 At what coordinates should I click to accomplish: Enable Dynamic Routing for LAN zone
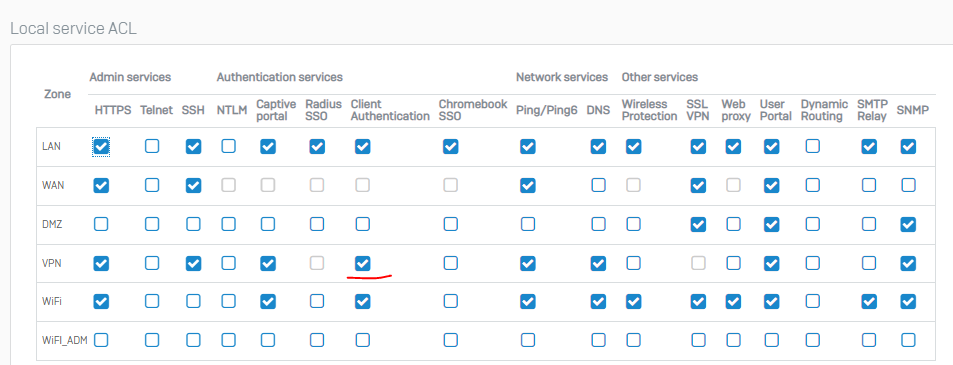(812, 146)
